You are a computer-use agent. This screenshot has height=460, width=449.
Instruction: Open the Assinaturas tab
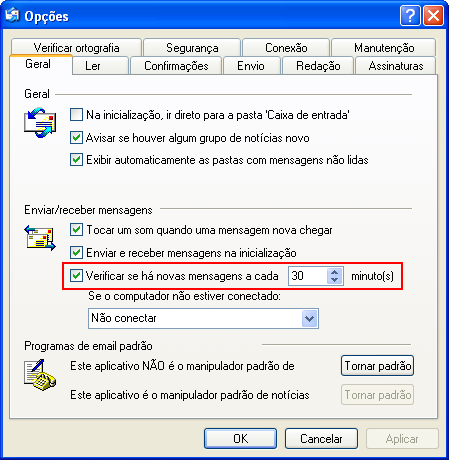[396, 66]
